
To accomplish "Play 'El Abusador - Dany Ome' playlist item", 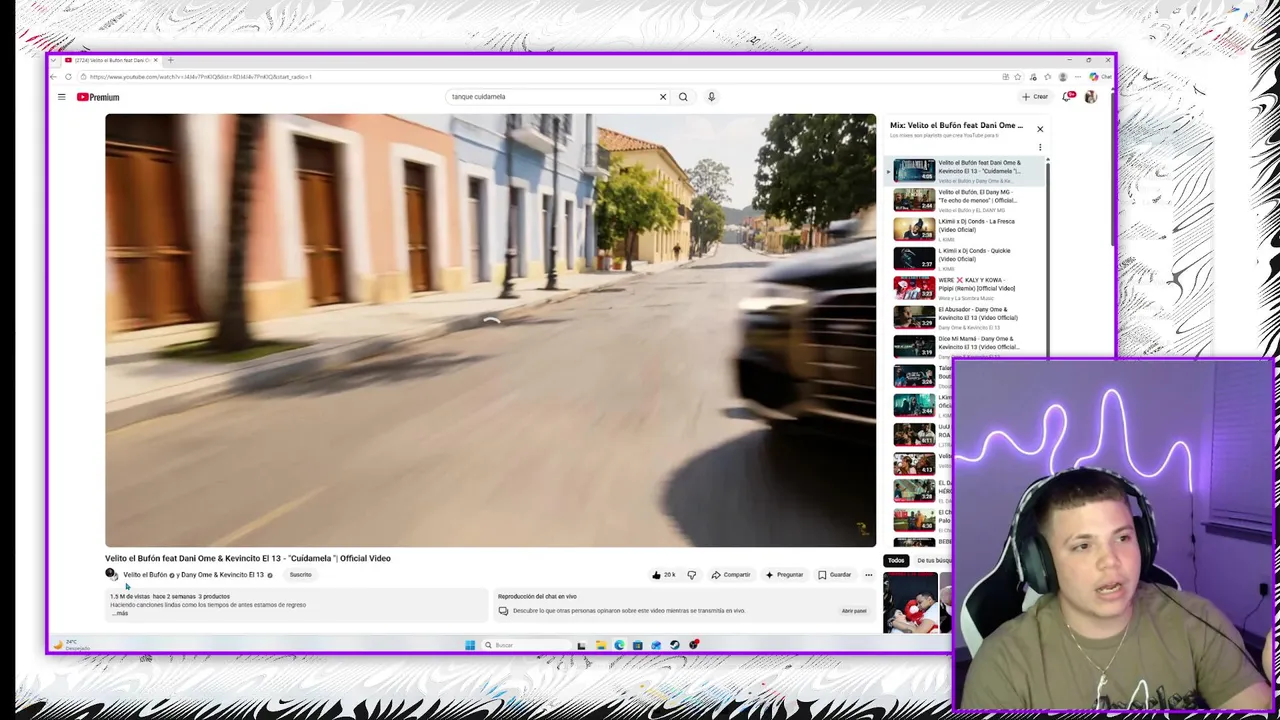I will pyautogui.click(x=966, y=317).
